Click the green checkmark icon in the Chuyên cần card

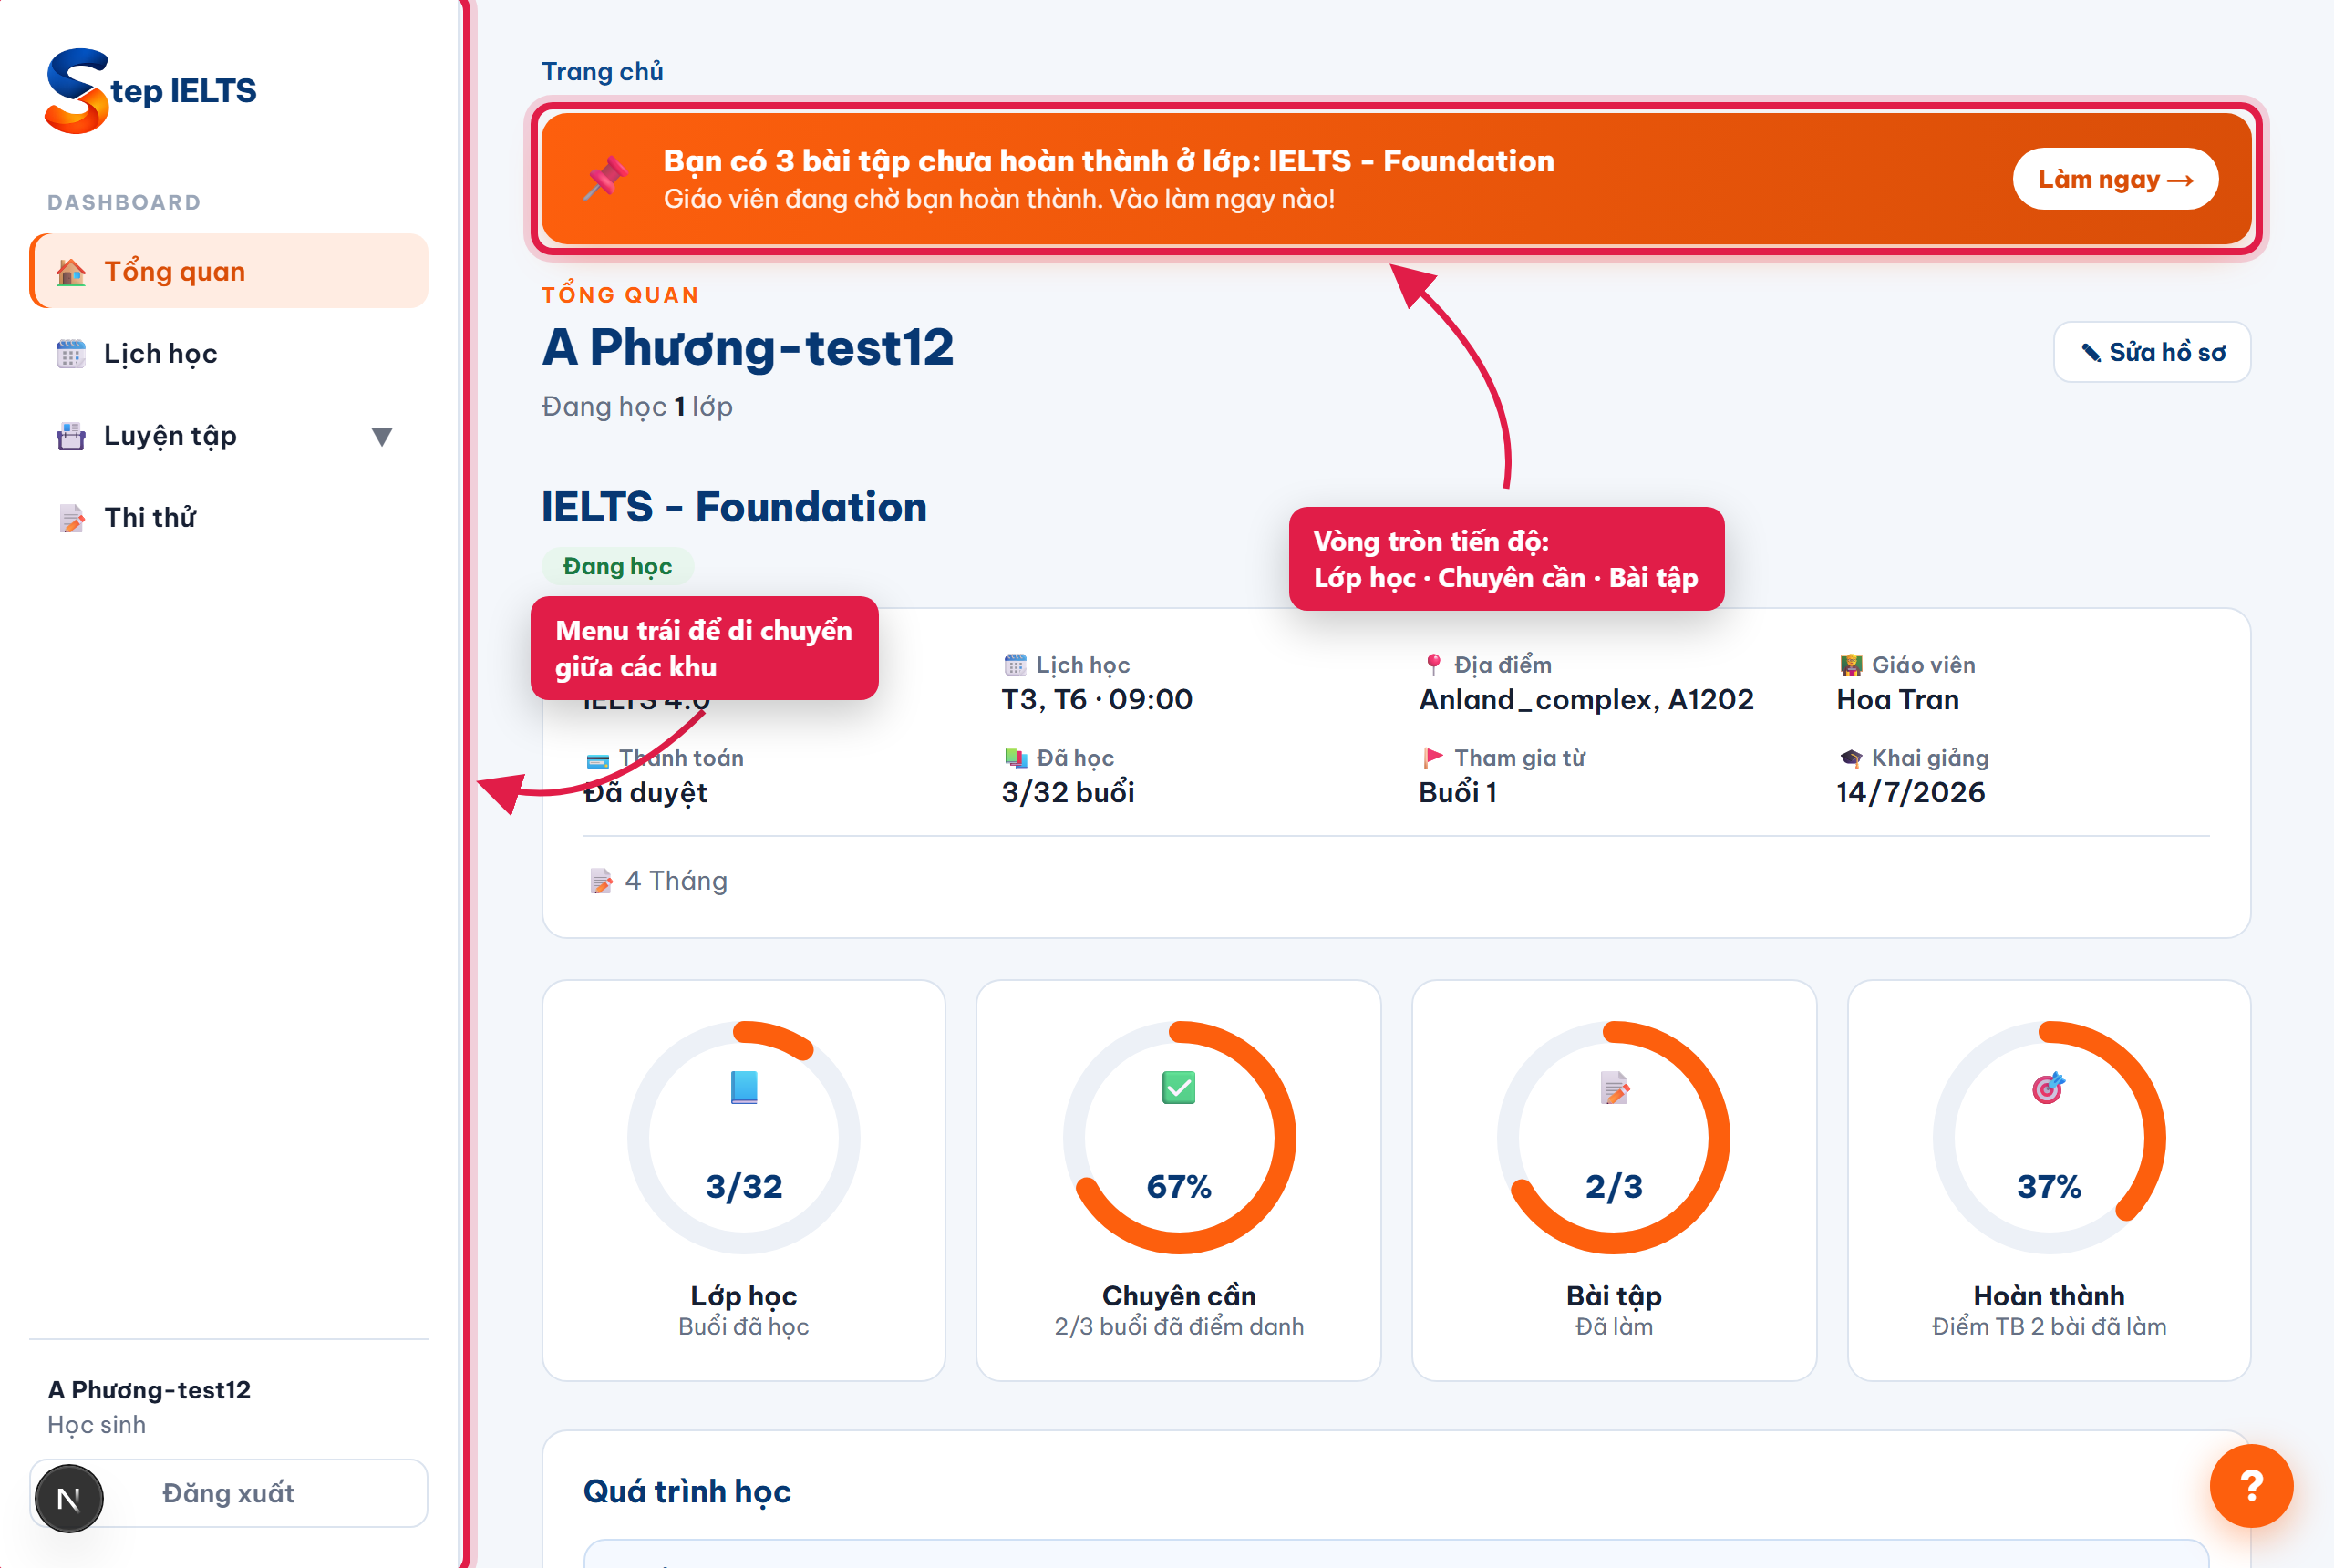[1179, 1087]
